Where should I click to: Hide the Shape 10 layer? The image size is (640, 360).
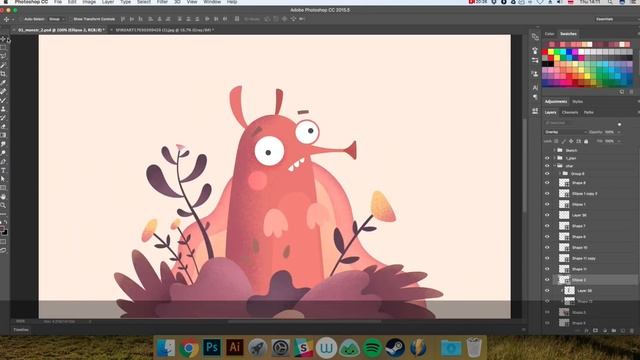click(547, 247)
